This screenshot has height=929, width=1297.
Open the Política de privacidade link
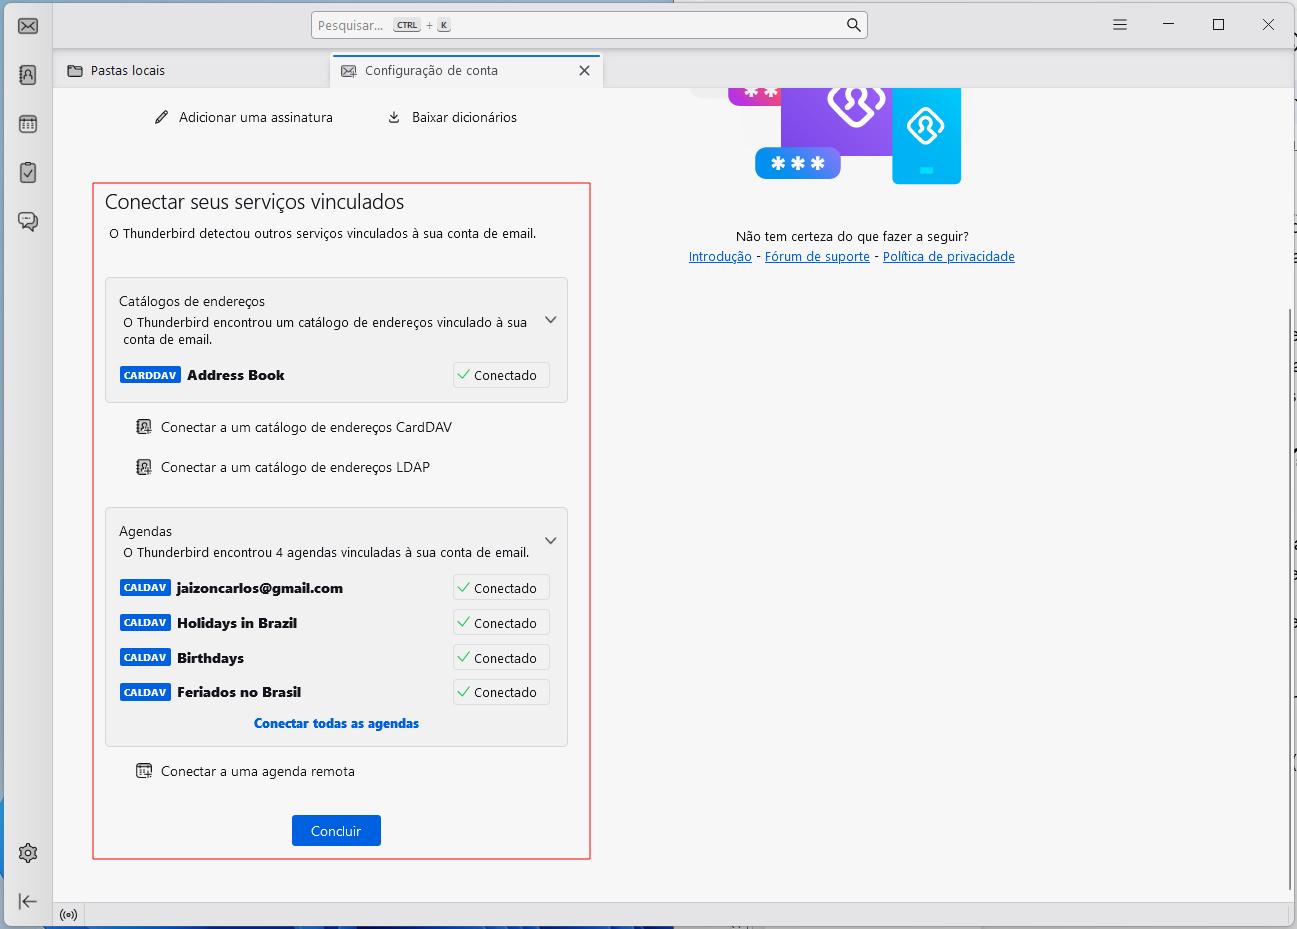tap(949, 256)
